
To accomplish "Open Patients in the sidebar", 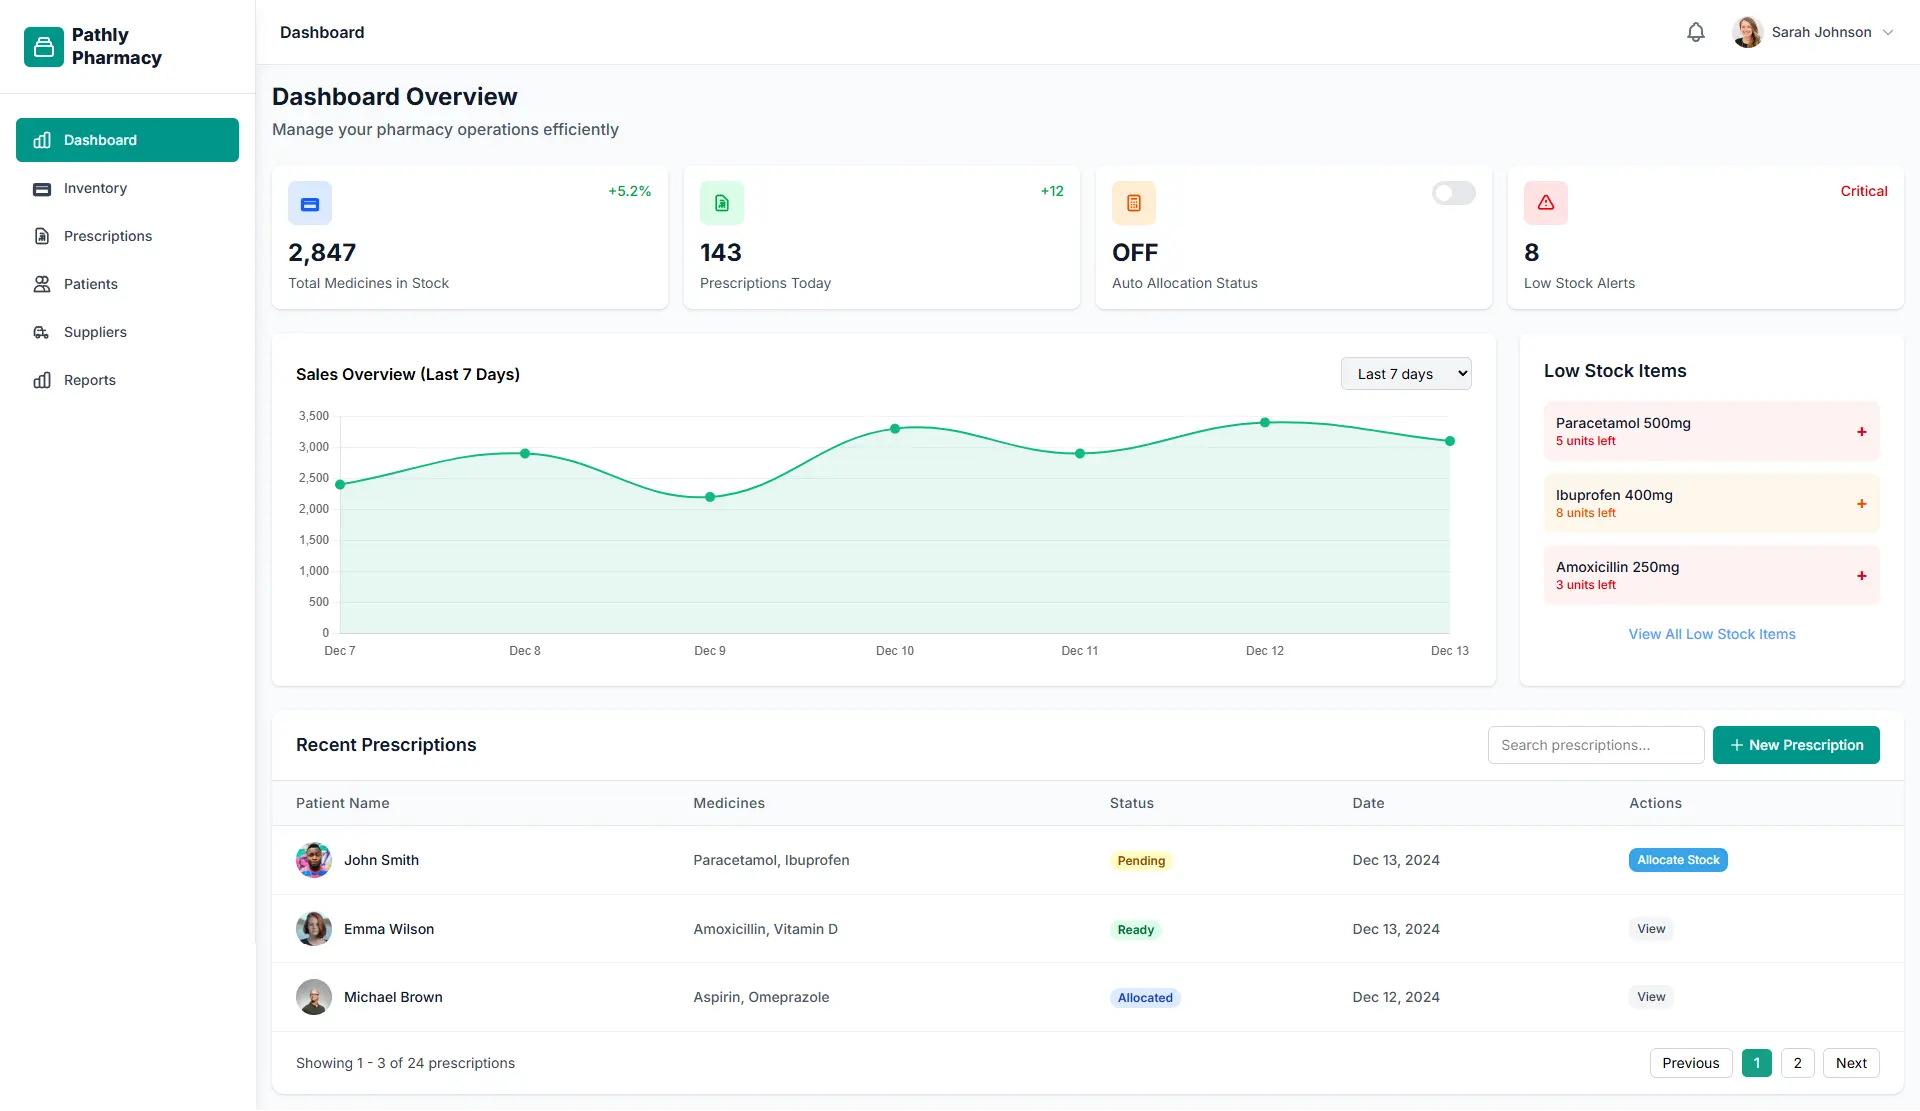I will tap(127, 284).
